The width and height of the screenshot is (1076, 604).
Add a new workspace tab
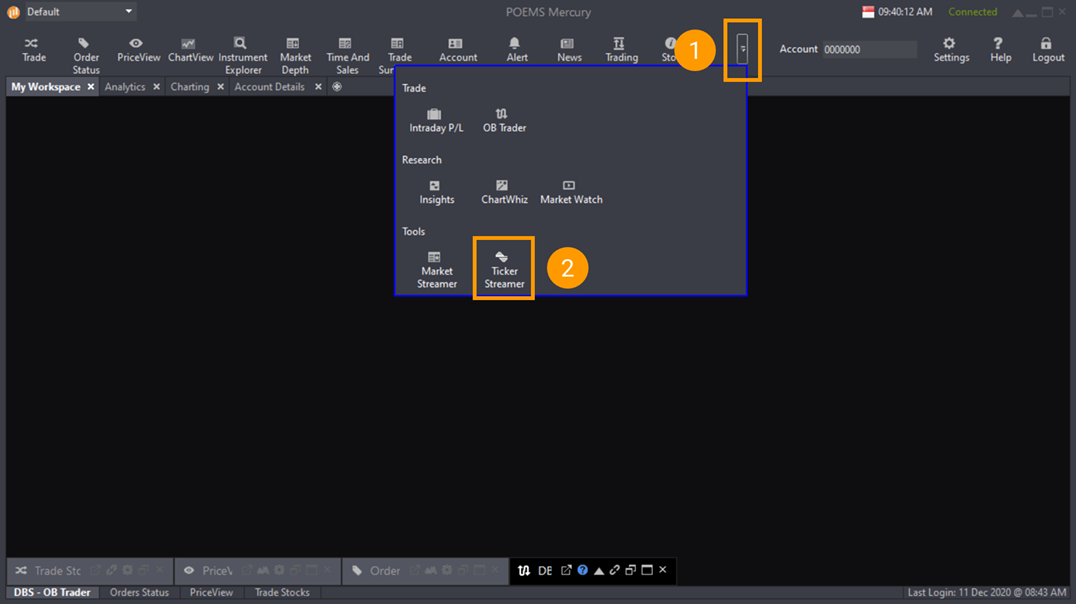point(337,87)
